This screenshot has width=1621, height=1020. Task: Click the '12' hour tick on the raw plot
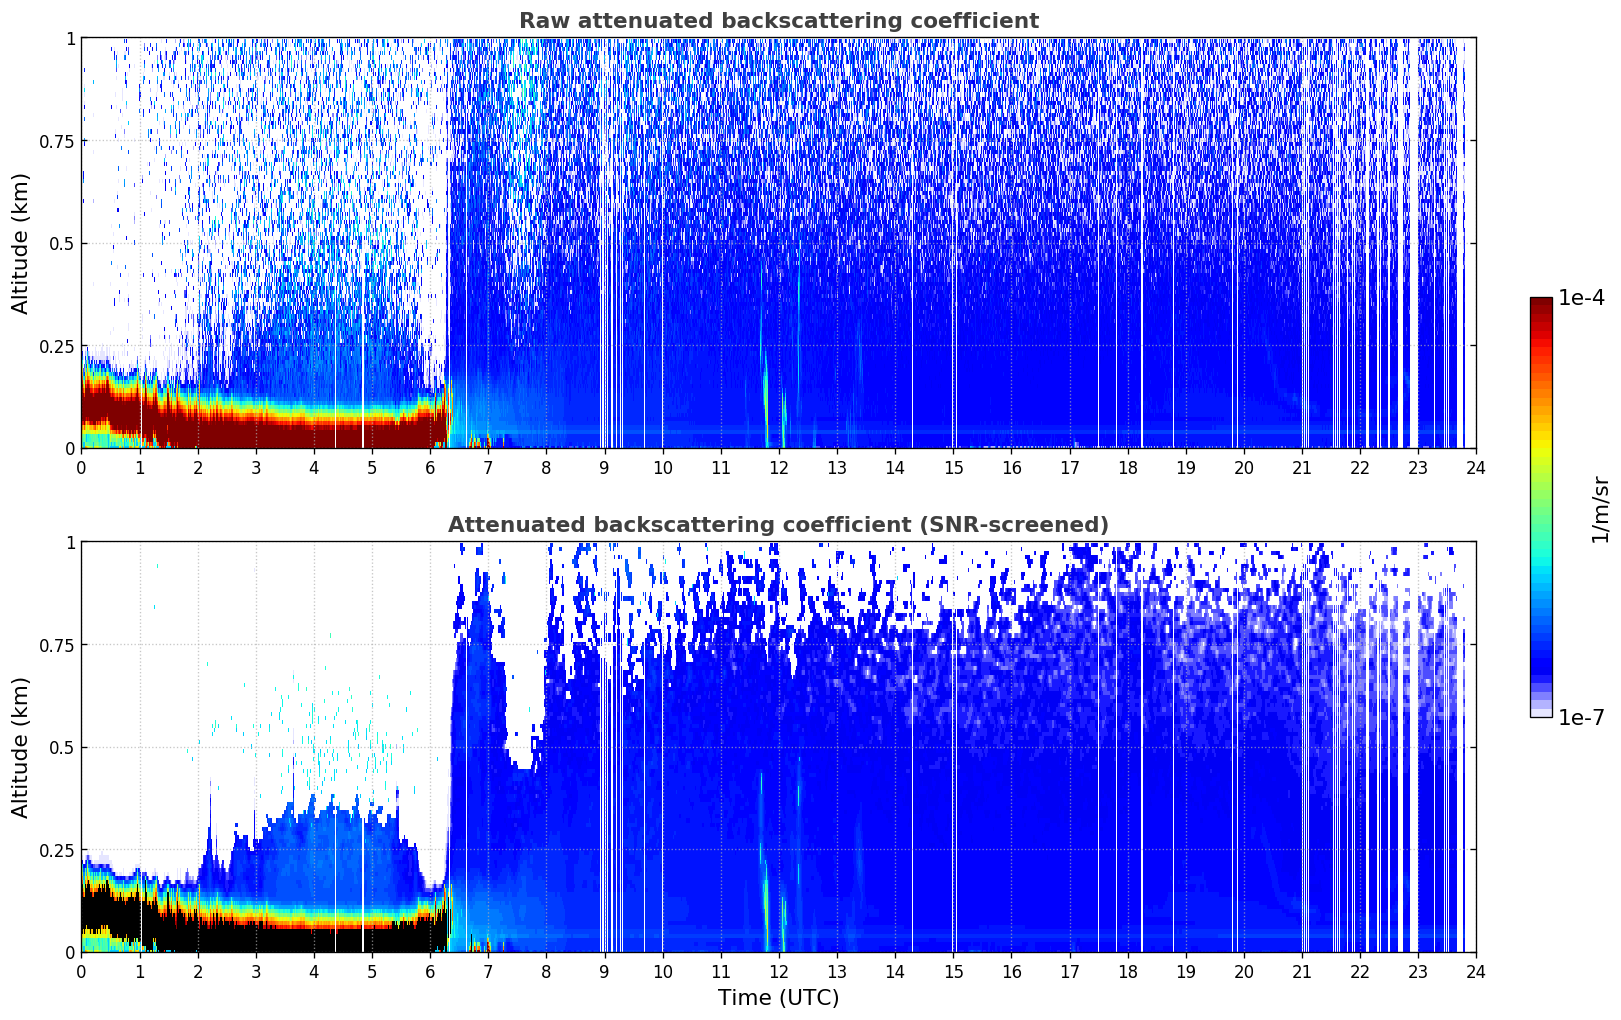pos(778,467)
